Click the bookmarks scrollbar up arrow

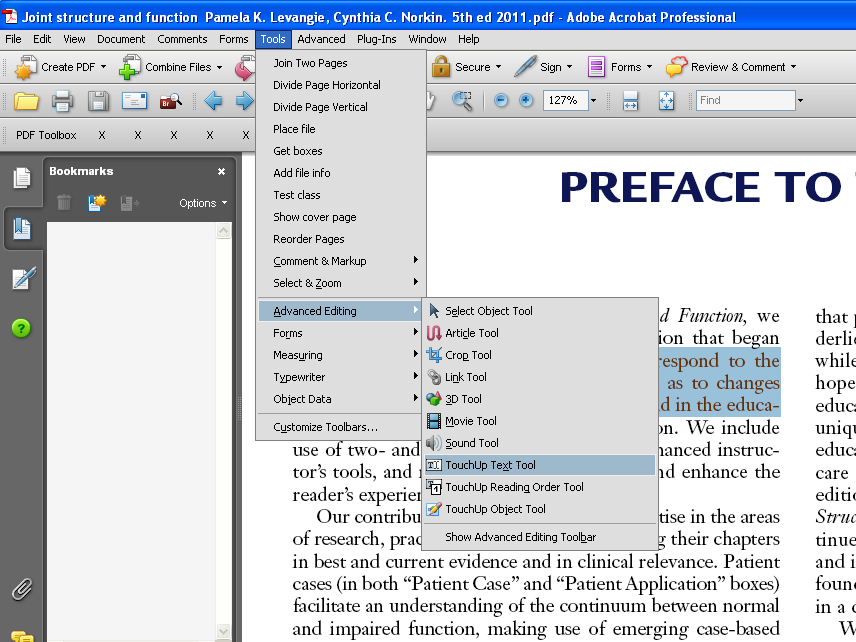click(223, 231)
